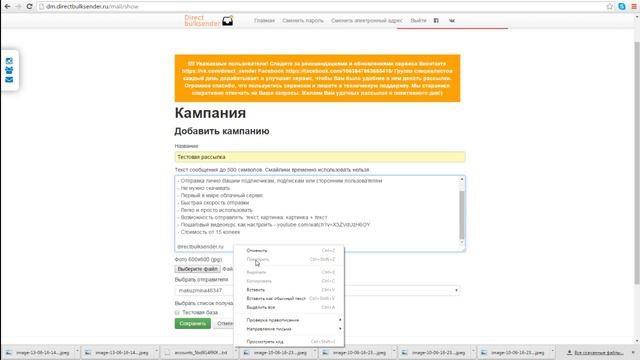Click into the Название campaign name field
Screen dimensions: 640x360
click(320, 157)
